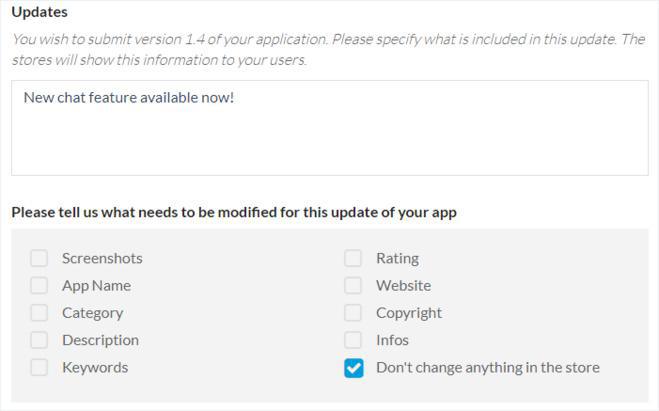Enable the App Name checkbox

[x=39, y=285]
